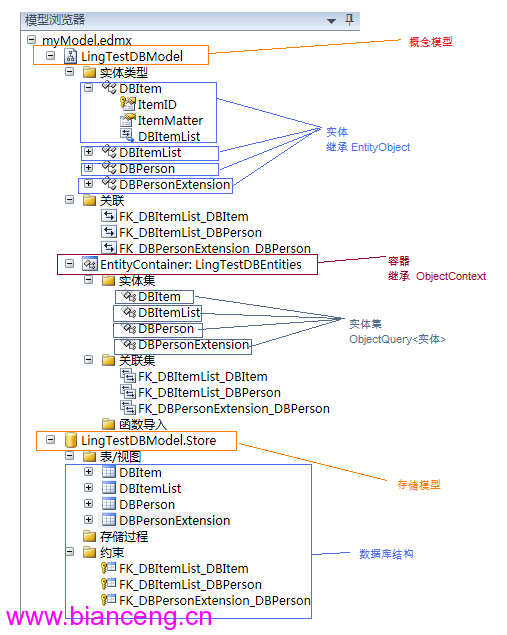Click the DBItem entity type icon
Viewport: 507px width, 635px height.
point(109,87)
